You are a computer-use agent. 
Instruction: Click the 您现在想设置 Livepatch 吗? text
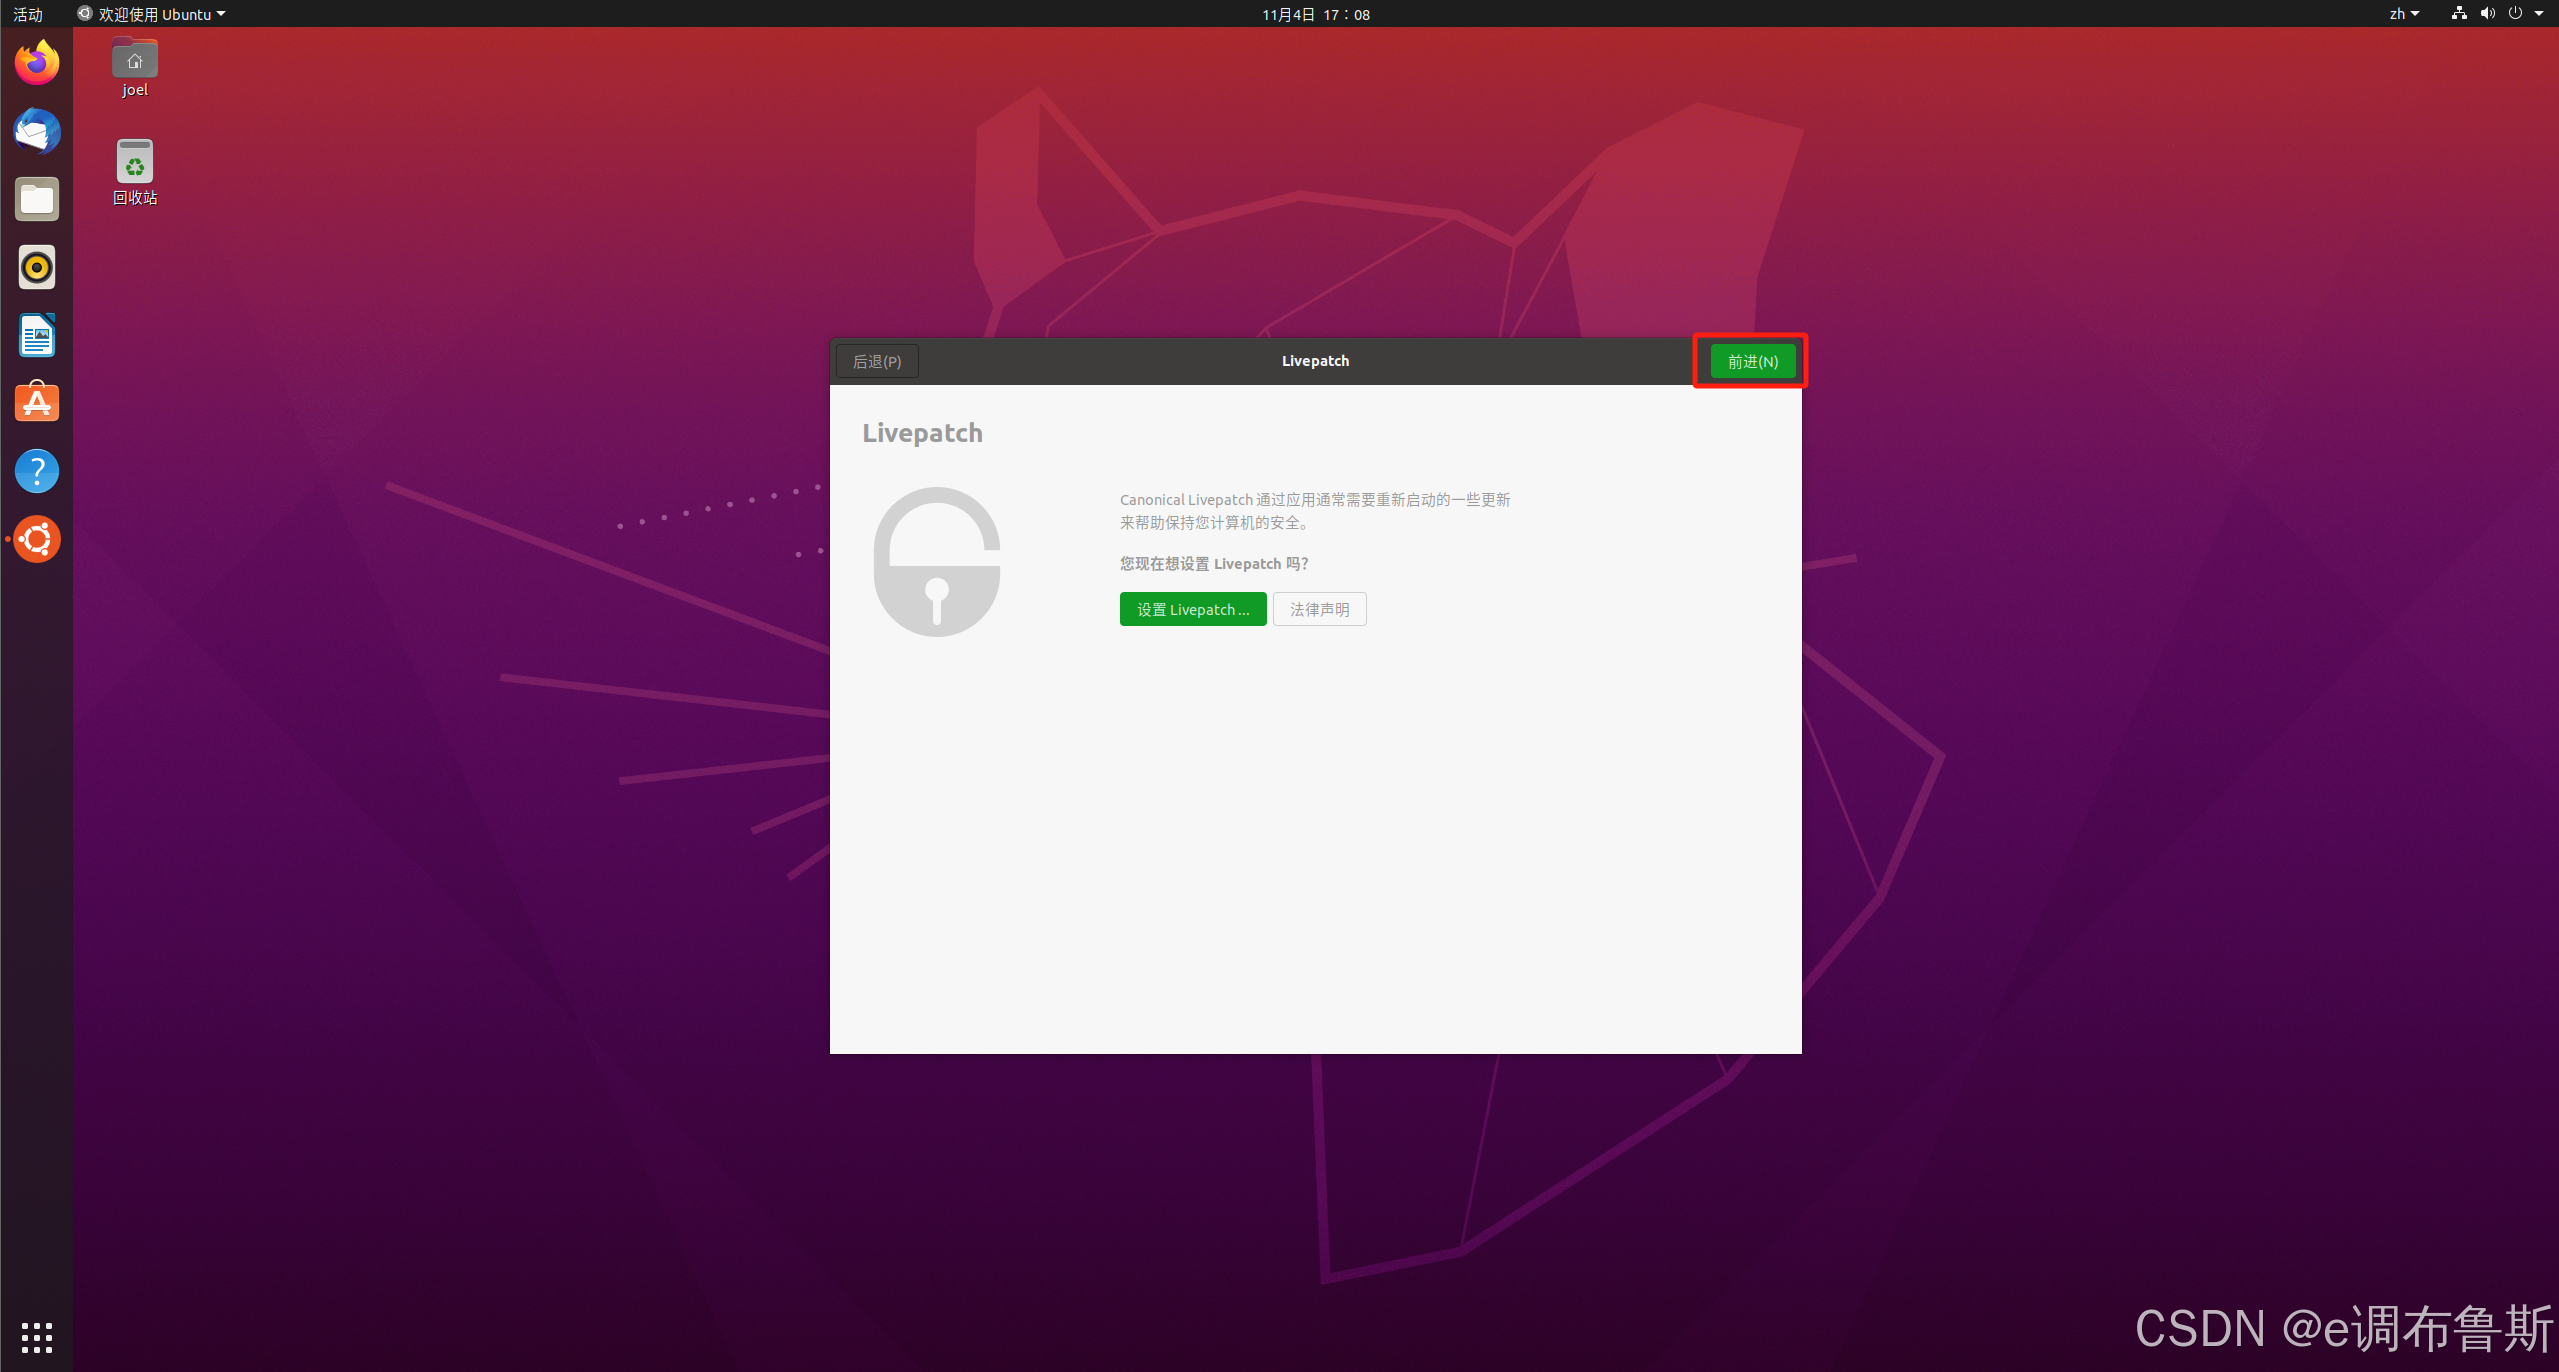pyautogui.click(x=1214, y=564)
